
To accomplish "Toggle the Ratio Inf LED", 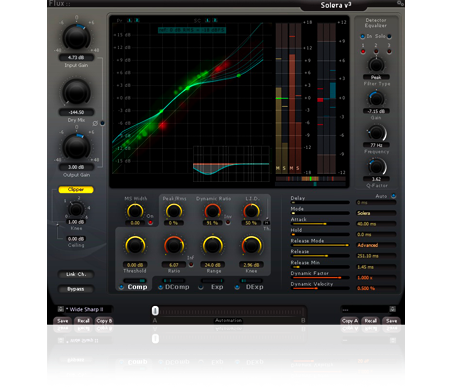I will (191, 264).
